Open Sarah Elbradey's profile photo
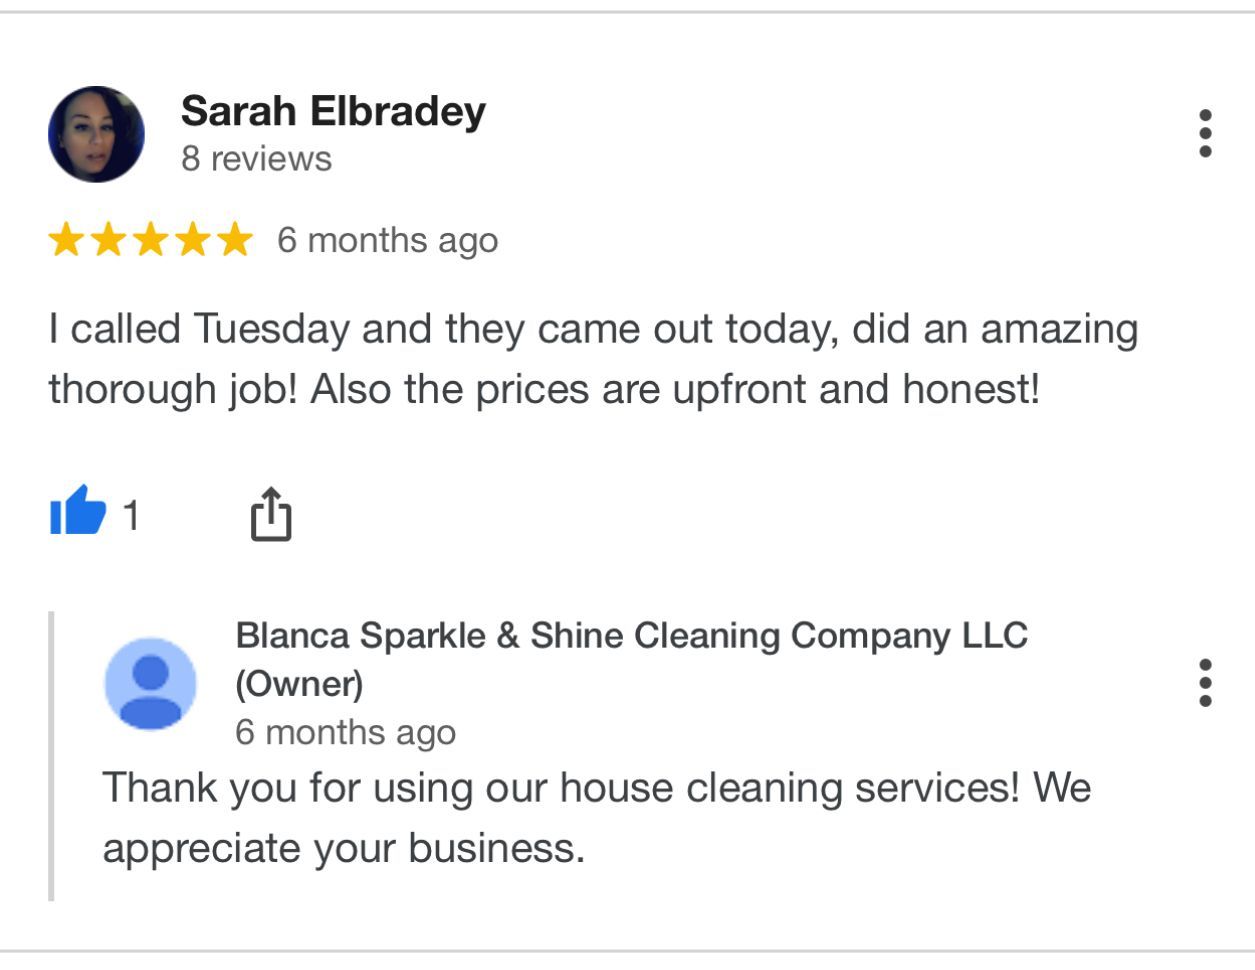 tap(96, 134)
